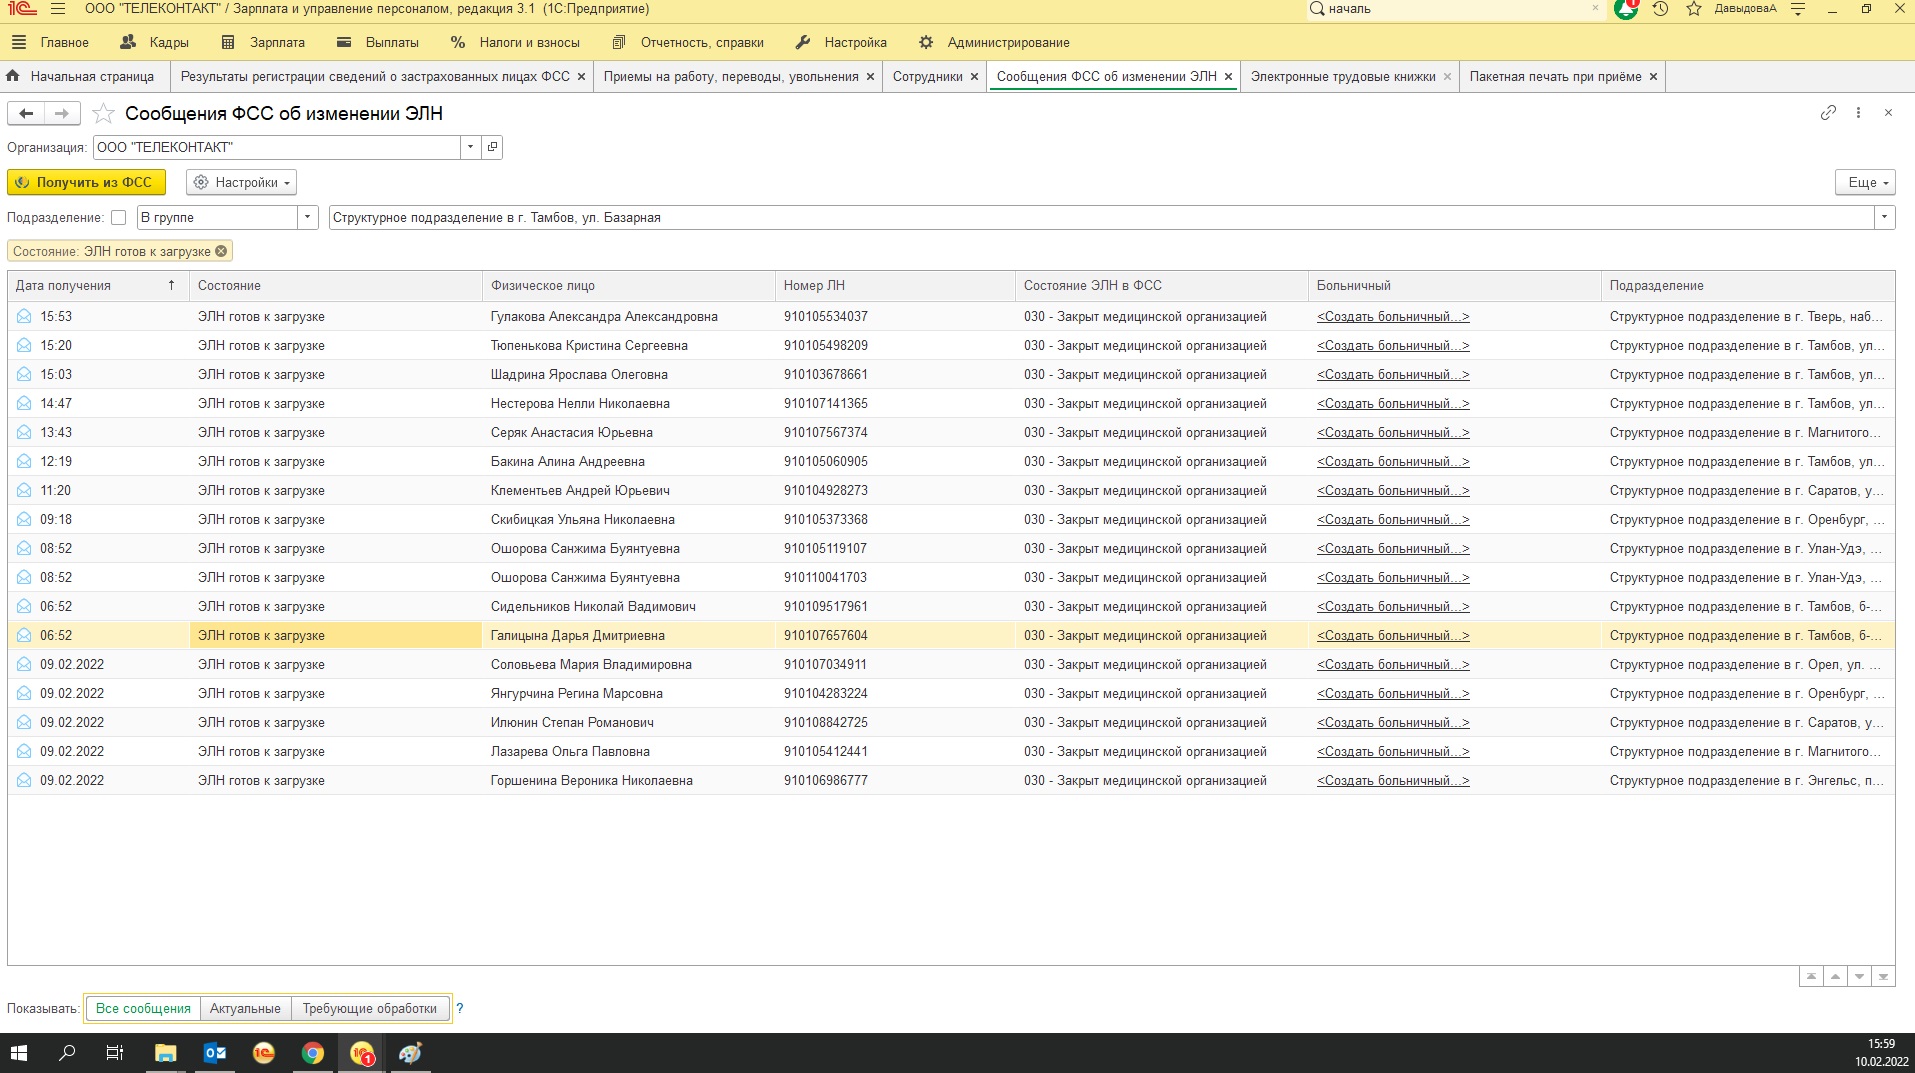Viewport: 1915px width, 1073px height.
Task: Create sick leave for Илюнин Степан
Action: 1393,723
